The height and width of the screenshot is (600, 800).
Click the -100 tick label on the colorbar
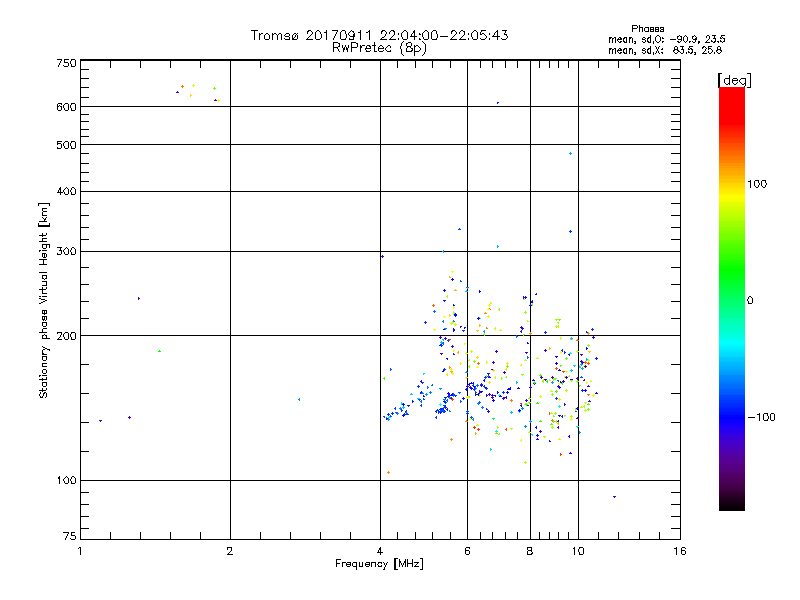tap(760, 417)
